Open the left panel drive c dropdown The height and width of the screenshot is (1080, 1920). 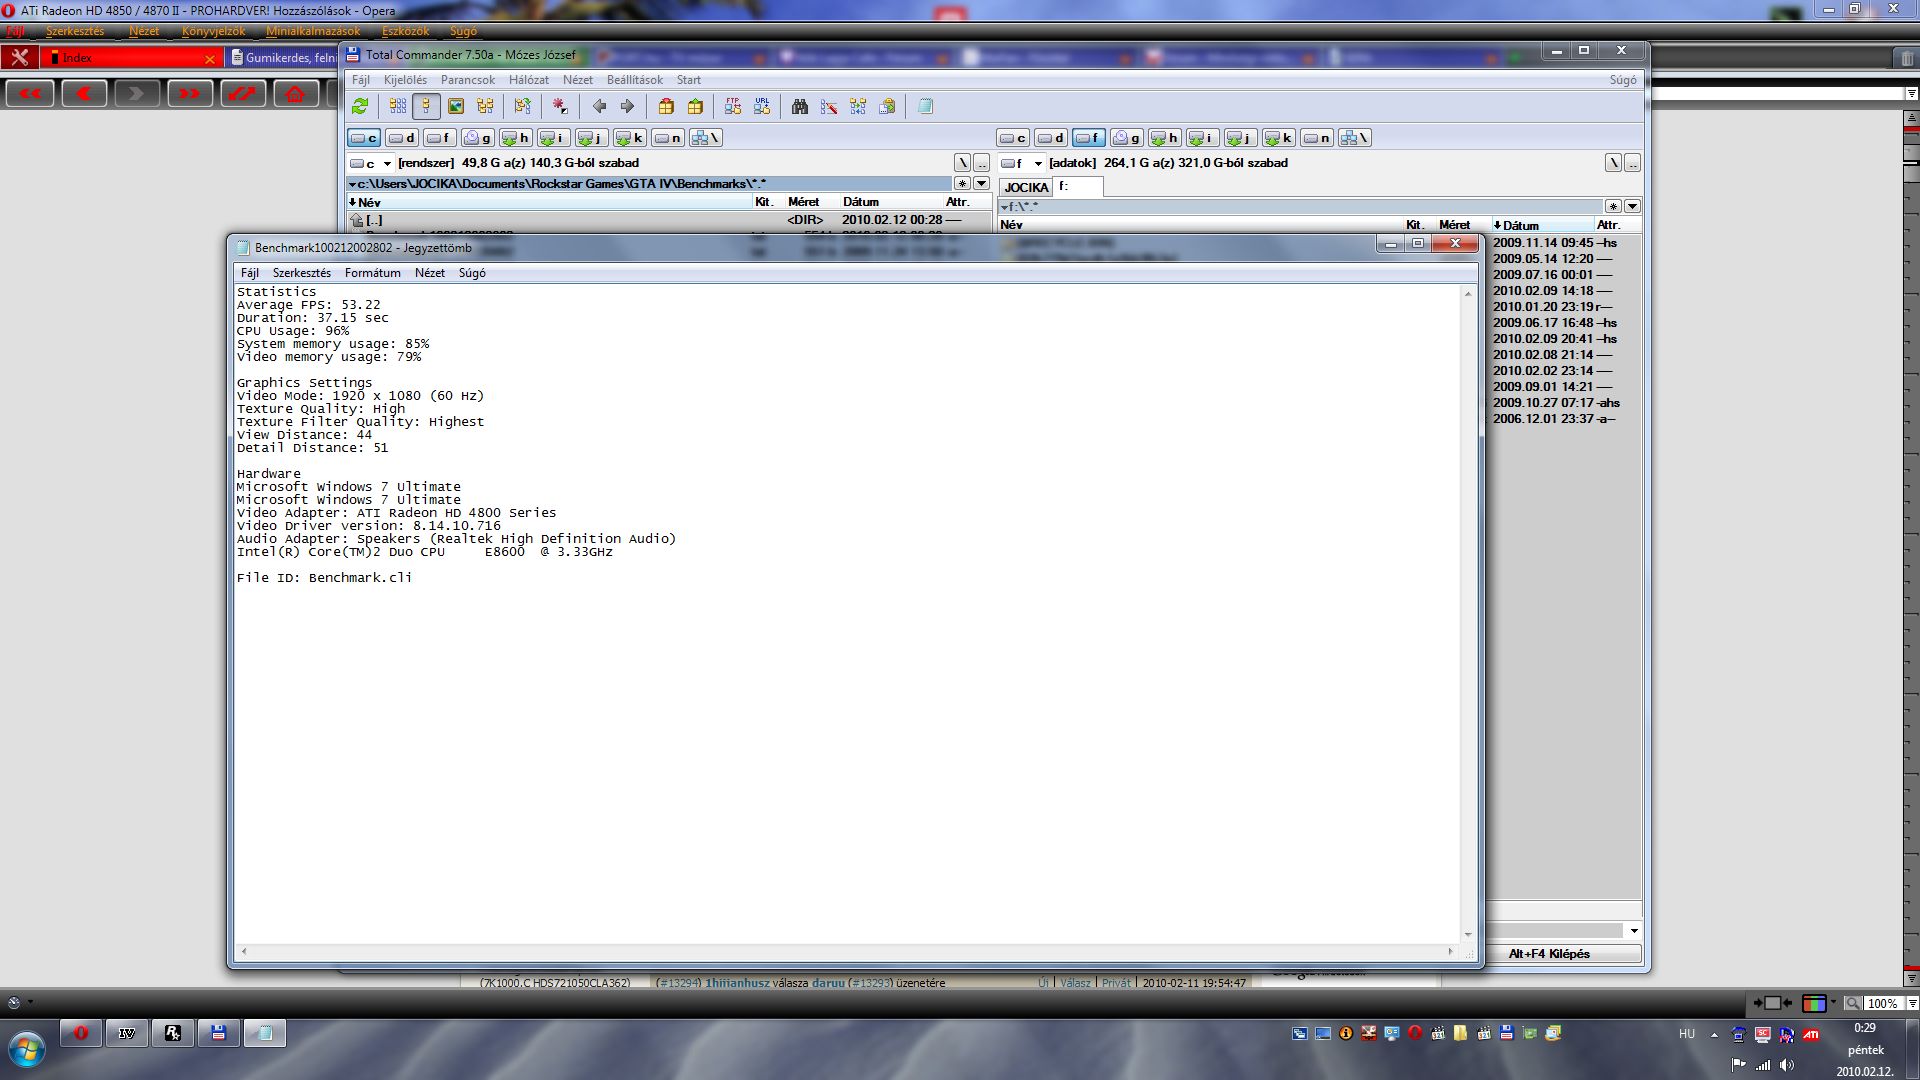pos(387,163)
